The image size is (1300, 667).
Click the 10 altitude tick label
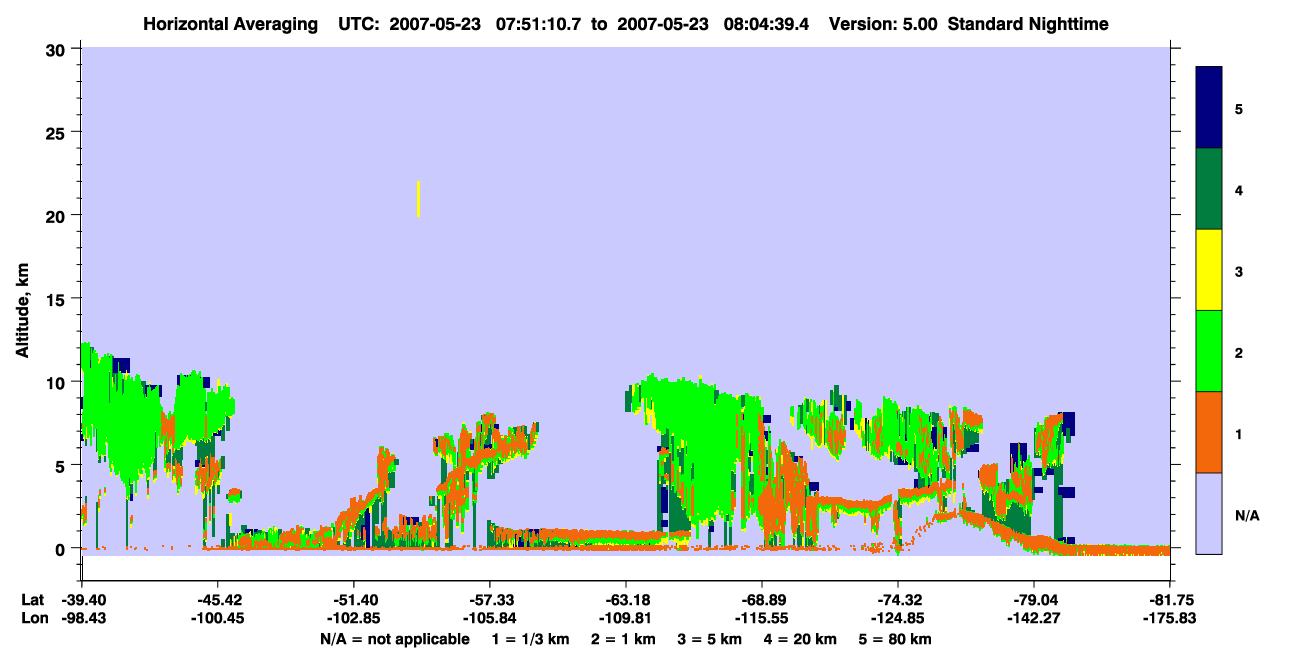57,382
